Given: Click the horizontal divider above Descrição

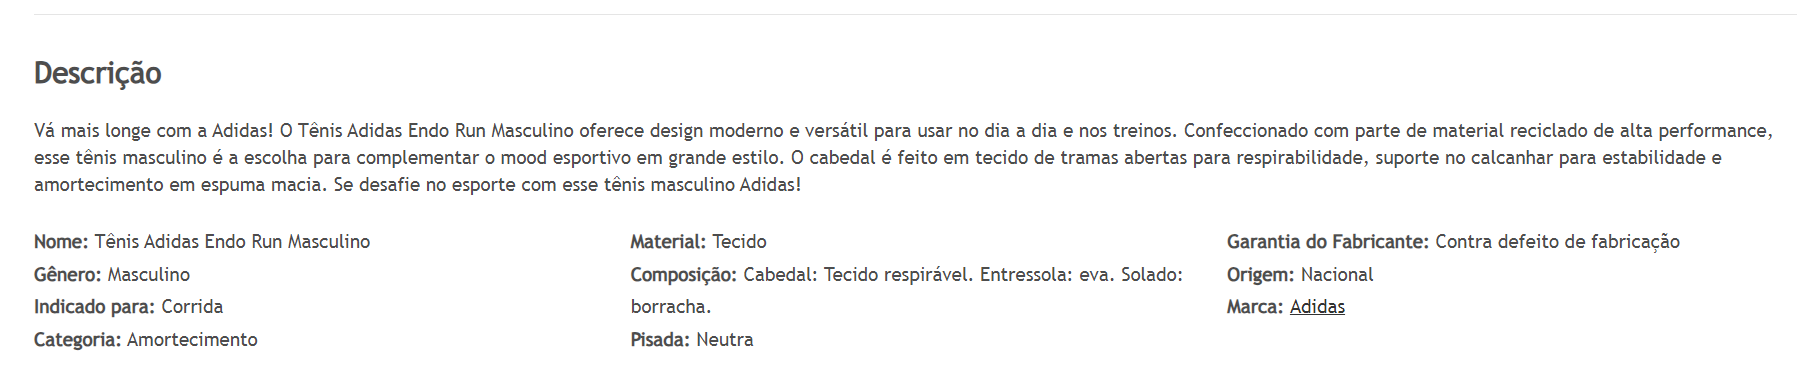Looking at the screenshot, I should [915, 14].
